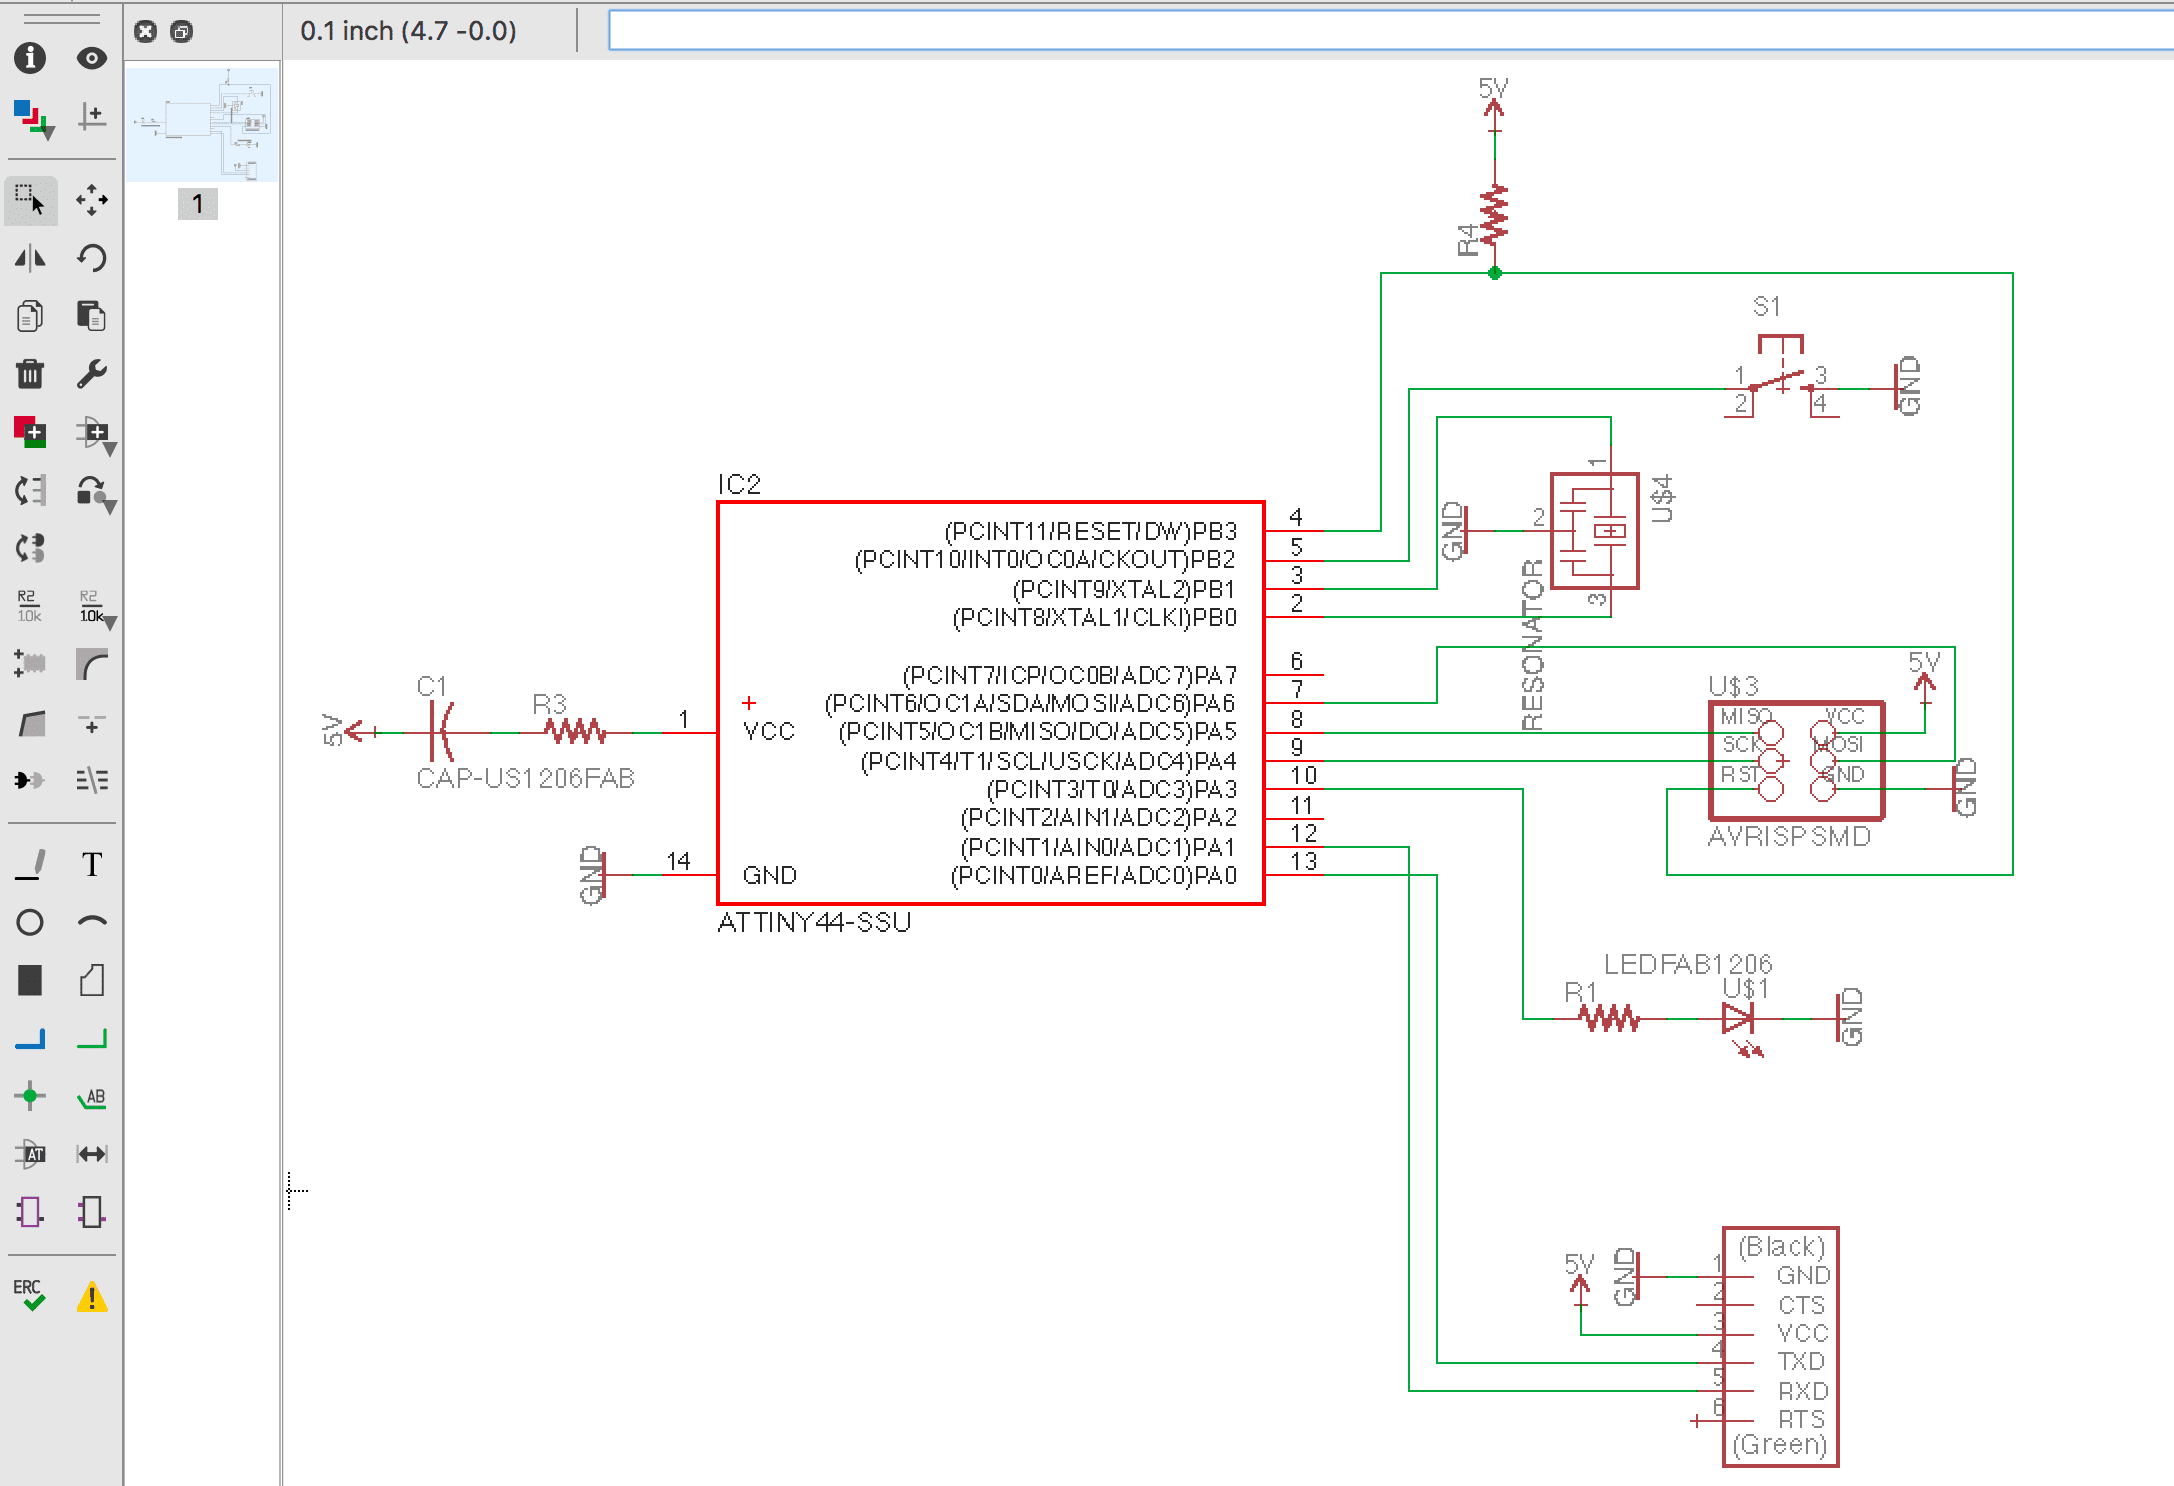Click the sheet number 1 label

tap(197, 204)
